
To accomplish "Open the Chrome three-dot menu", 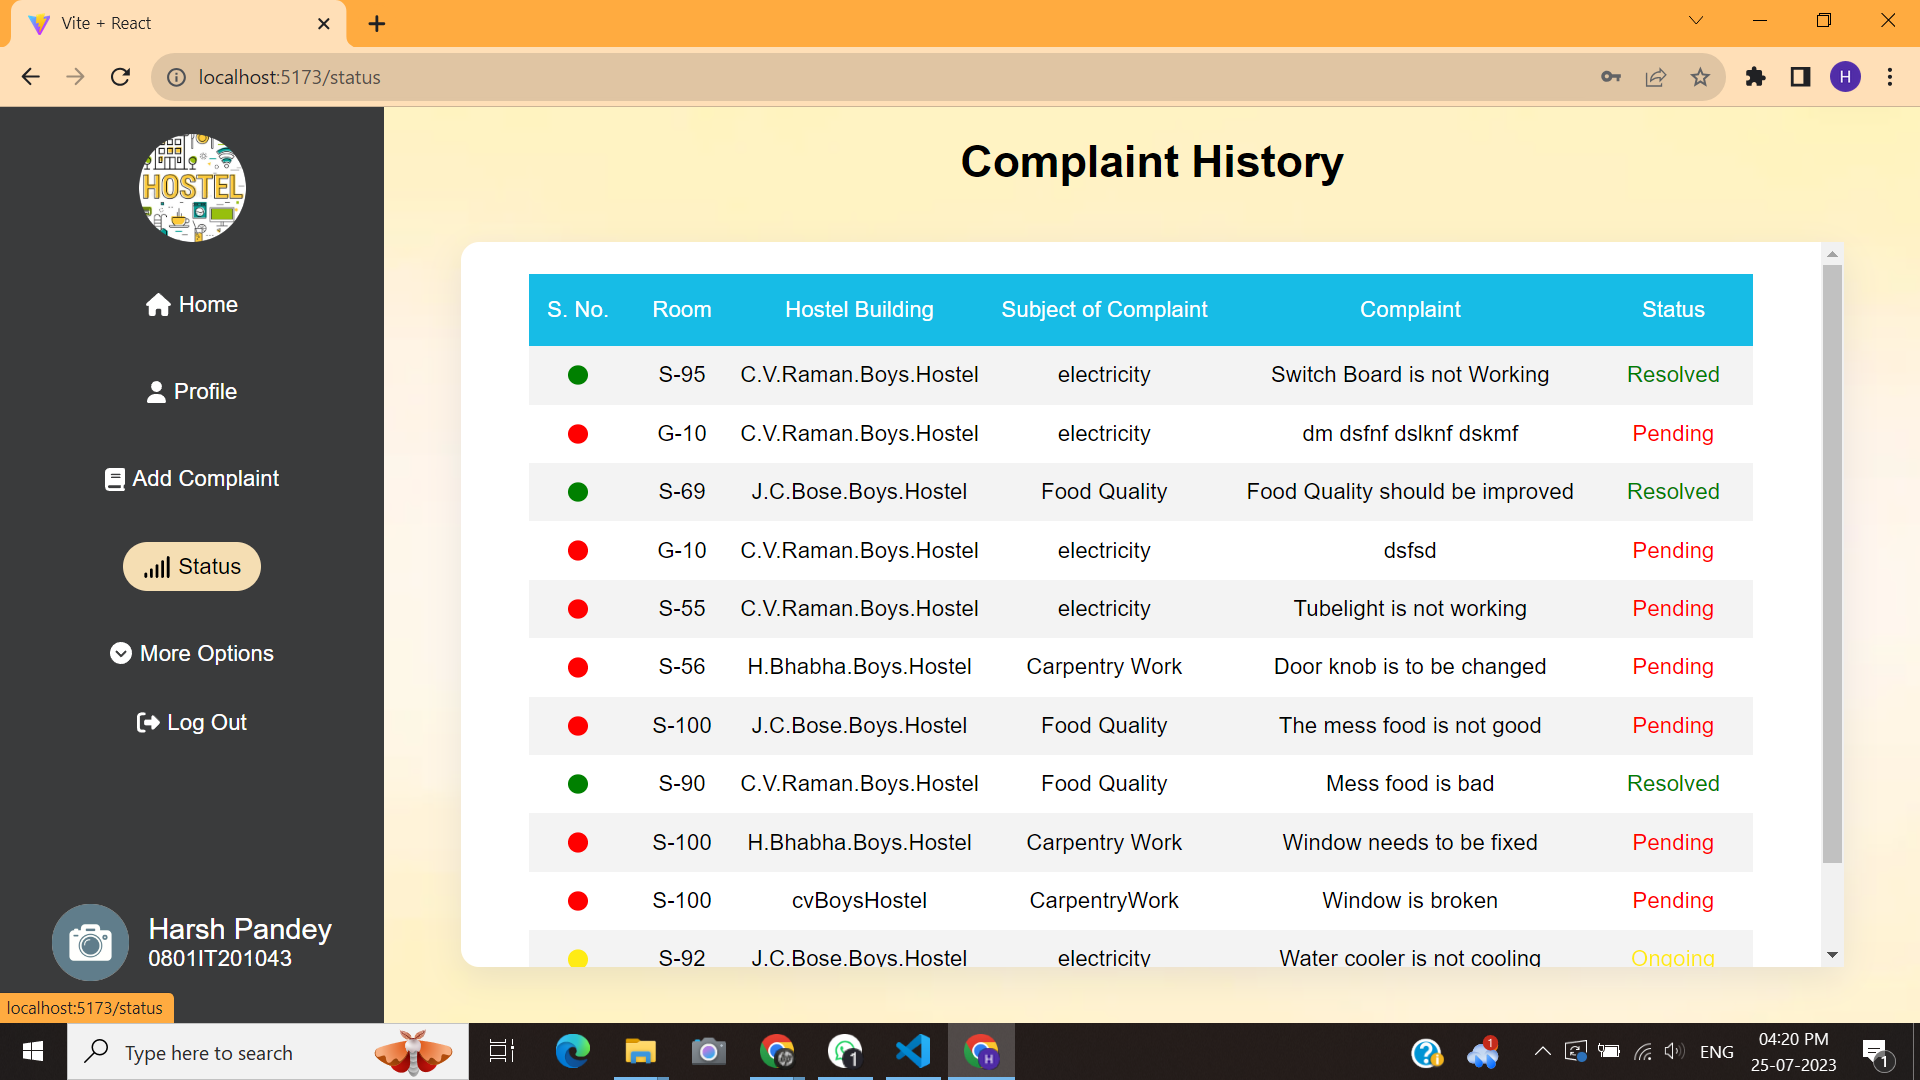I will coord(1890,77).
